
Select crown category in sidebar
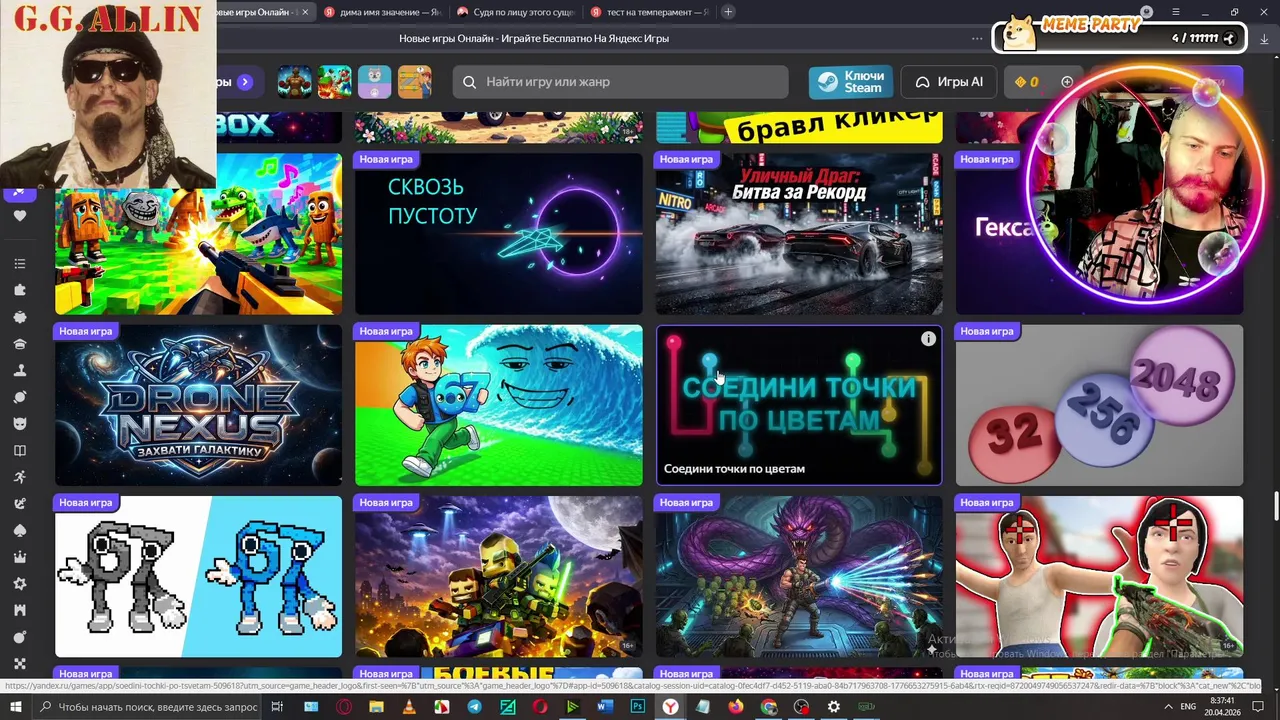tap(20, 557)
